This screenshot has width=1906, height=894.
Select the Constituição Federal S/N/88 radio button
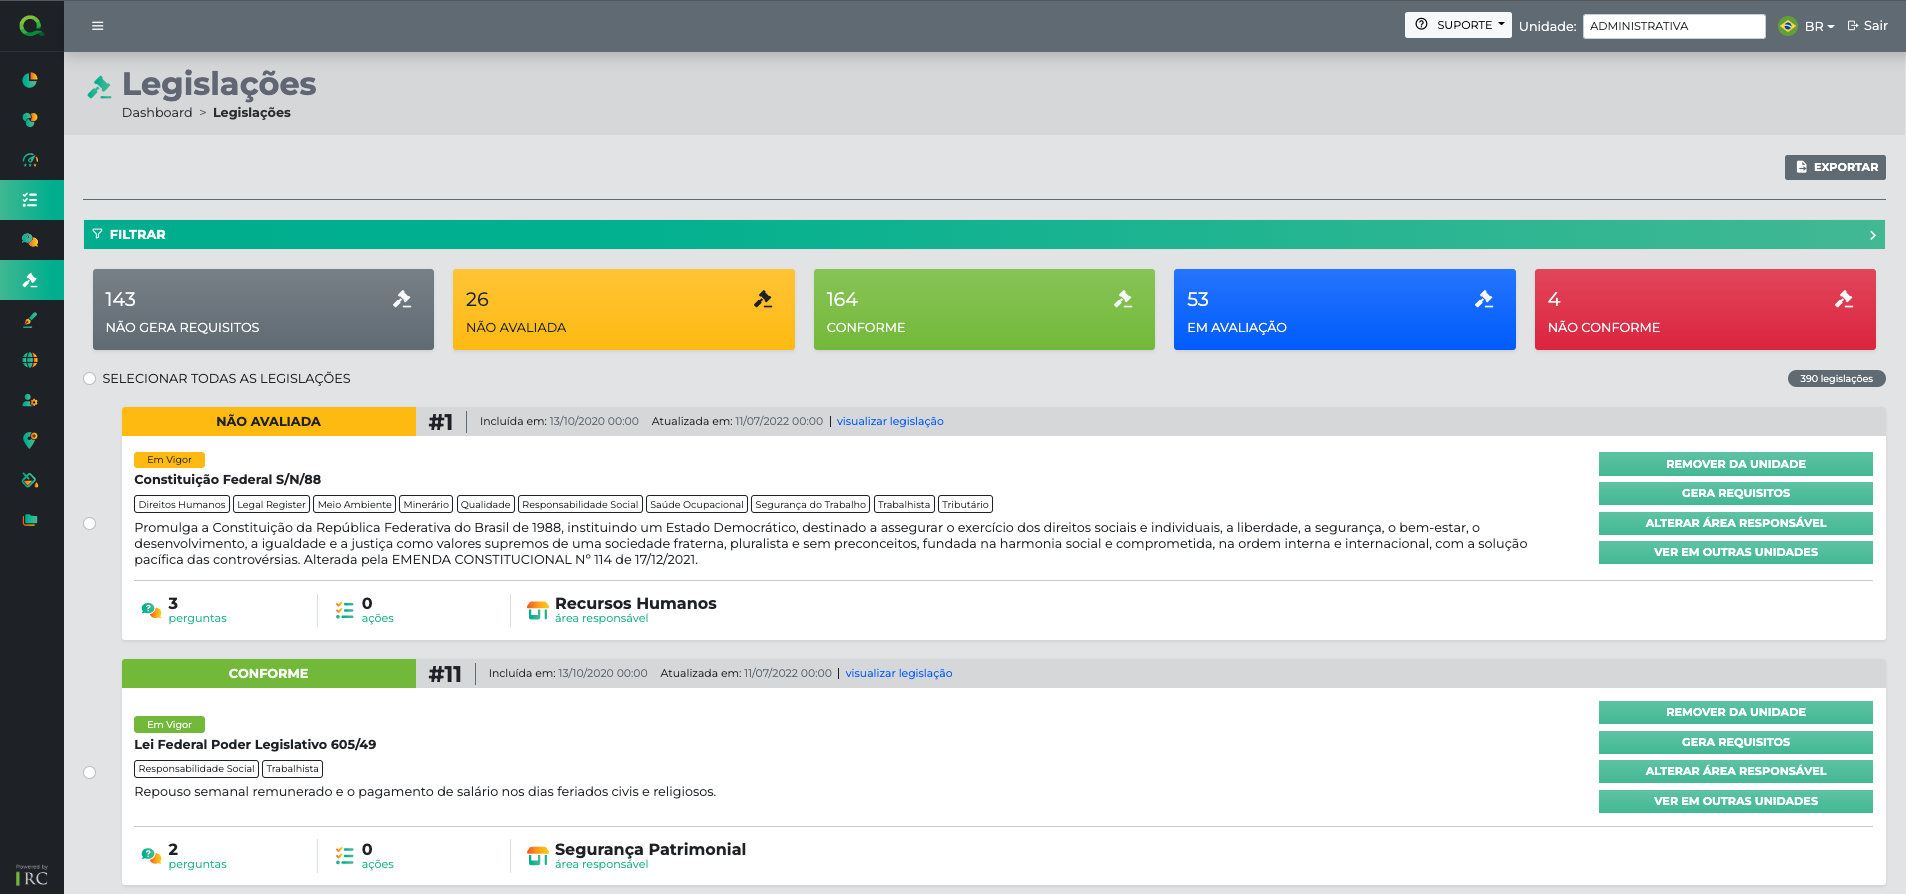[90, 524]
